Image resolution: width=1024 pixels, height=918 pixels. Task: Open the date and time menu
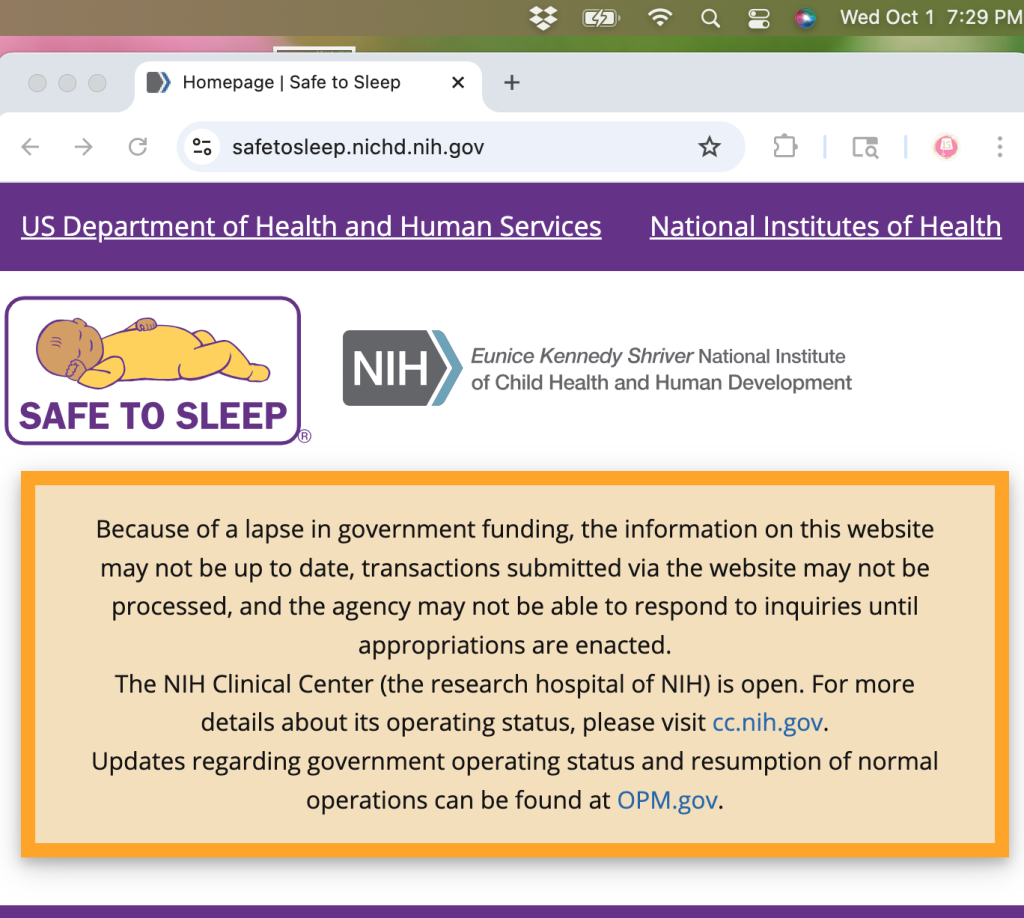(x=928, y=17)
